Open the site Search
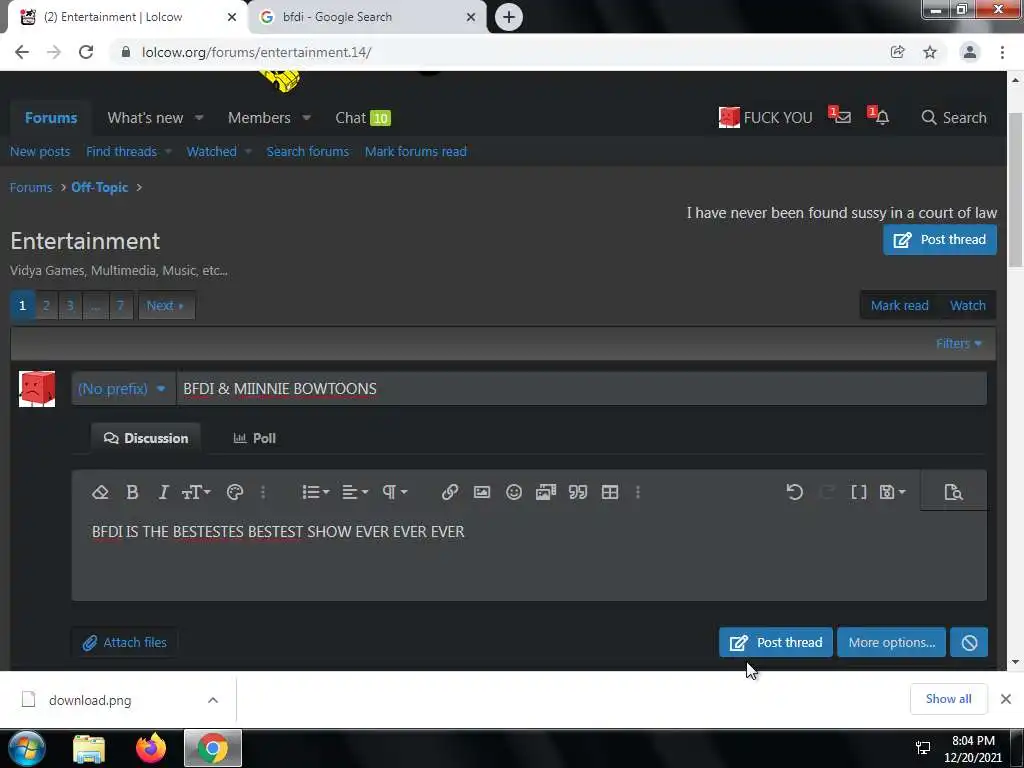Screen dimensions: 1024x768 (953, 118)
